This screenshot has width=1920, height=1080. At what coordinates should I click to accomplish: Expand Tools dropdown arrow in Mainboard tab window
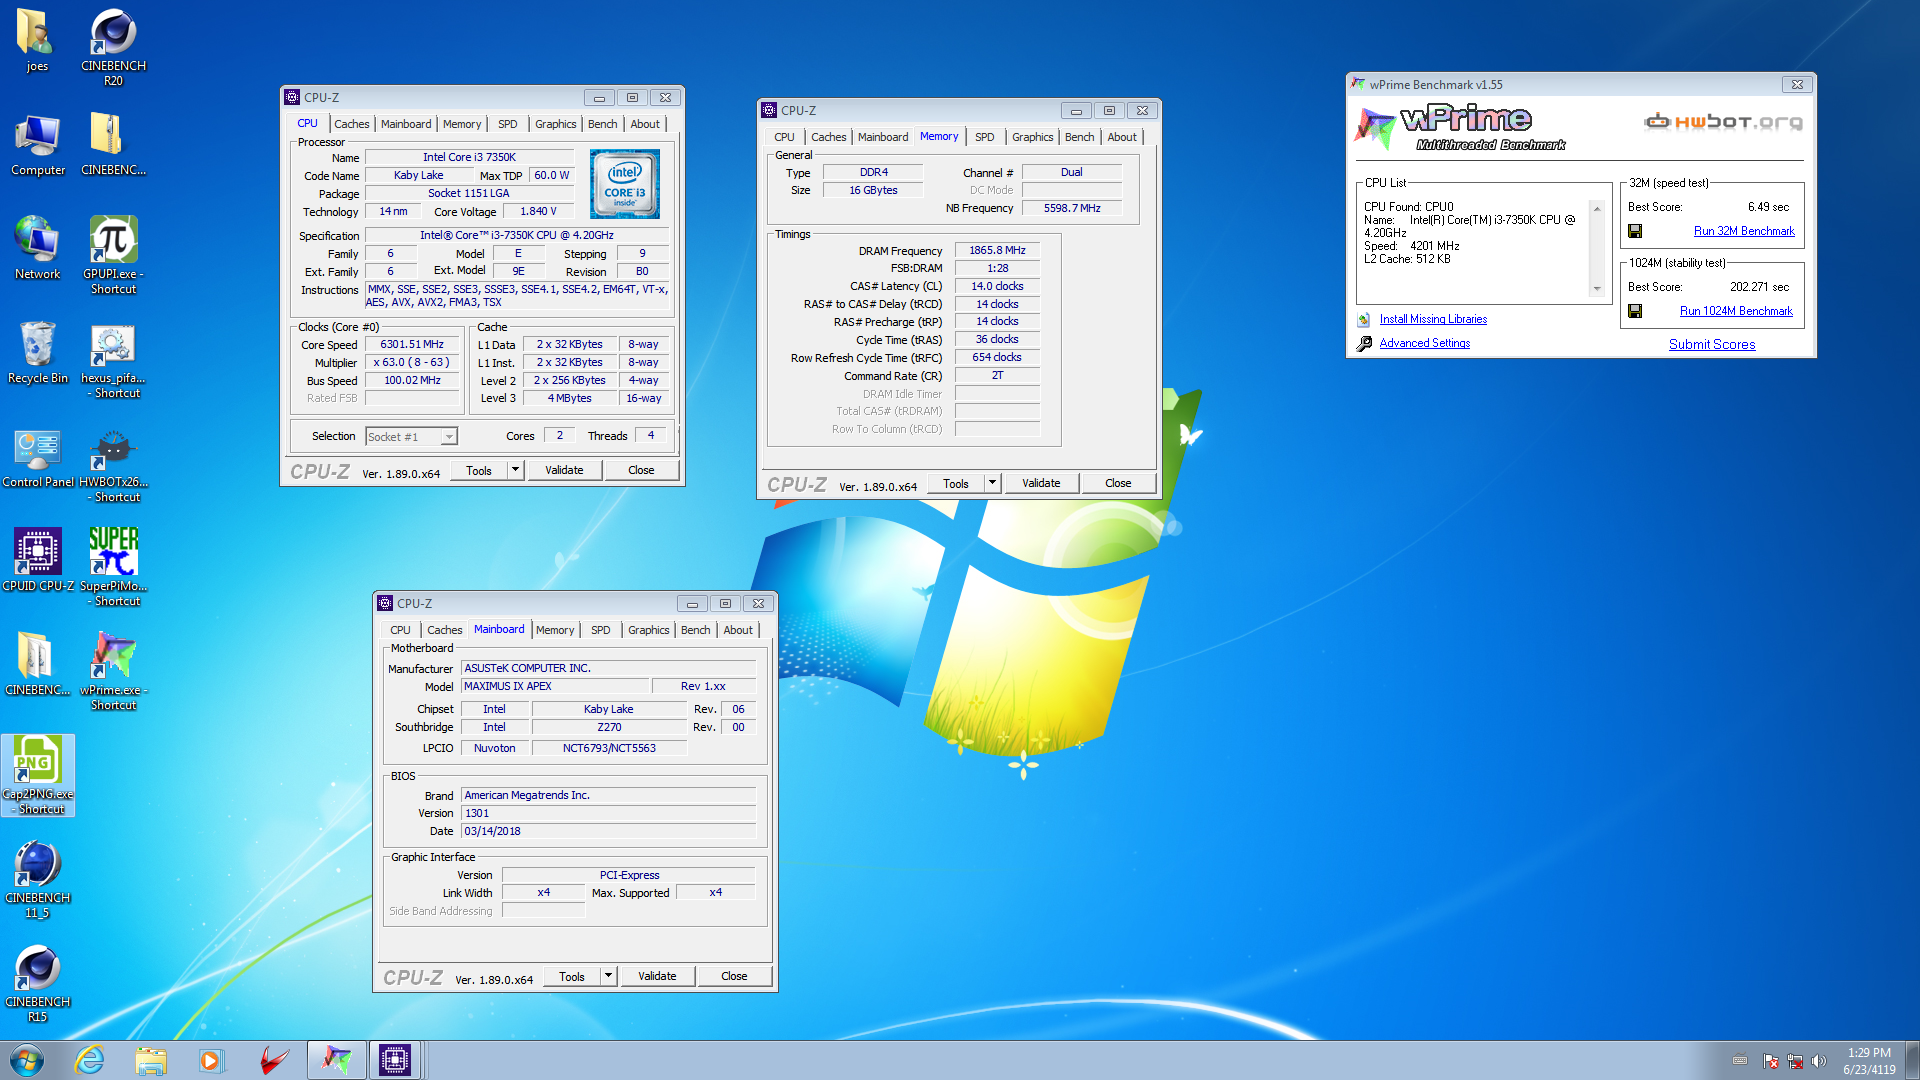[x=608, y=976]
